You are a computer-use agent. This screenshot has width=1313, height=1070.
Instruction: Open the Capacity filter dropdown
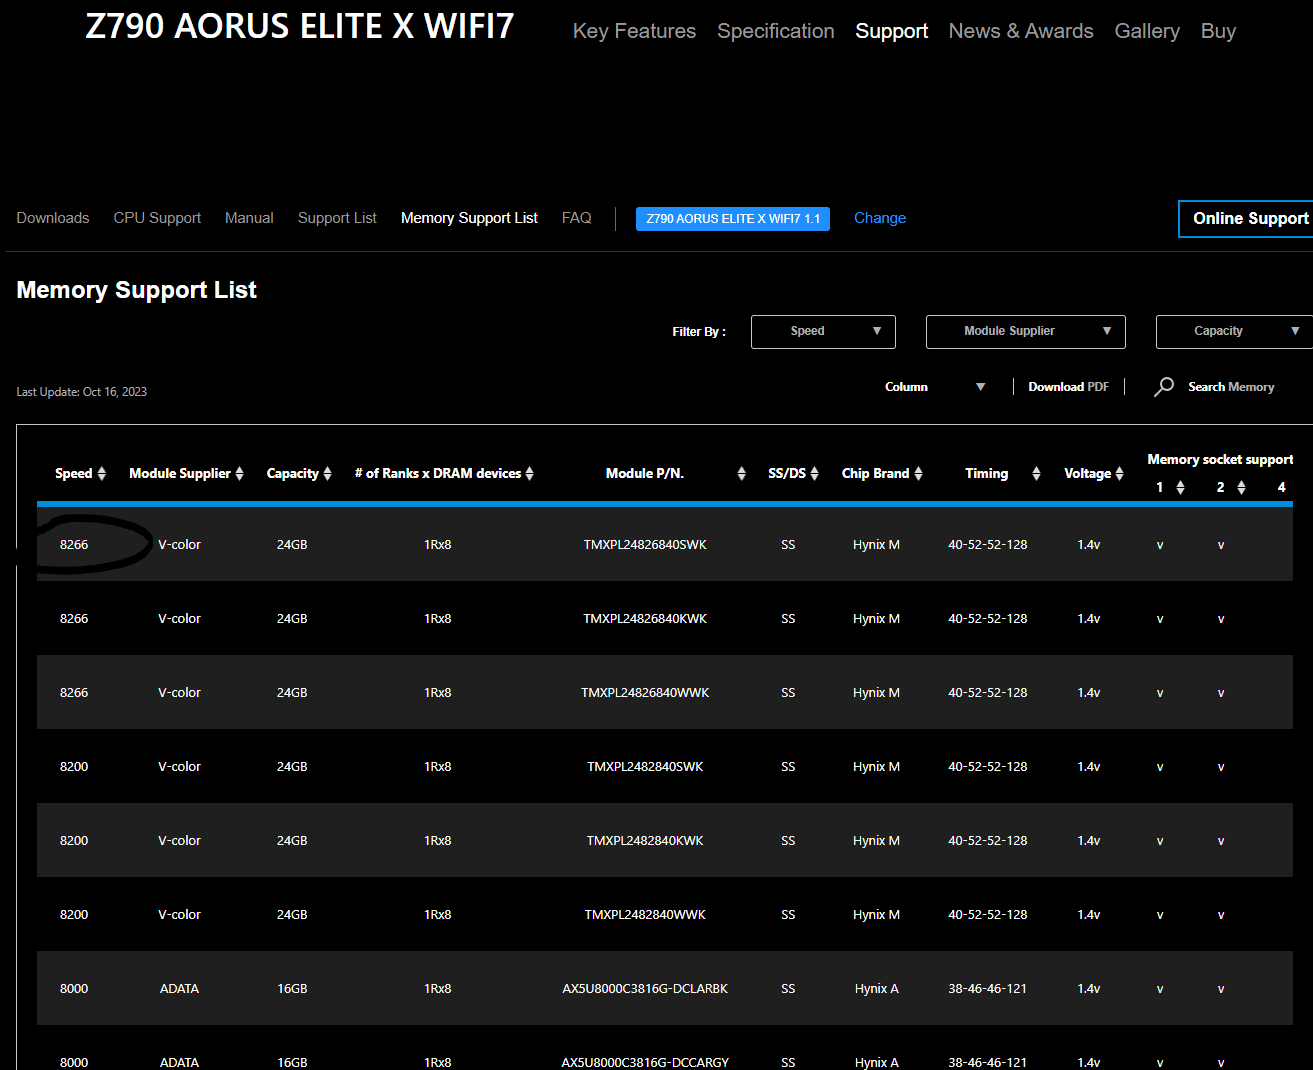(x=1234, y=332)
